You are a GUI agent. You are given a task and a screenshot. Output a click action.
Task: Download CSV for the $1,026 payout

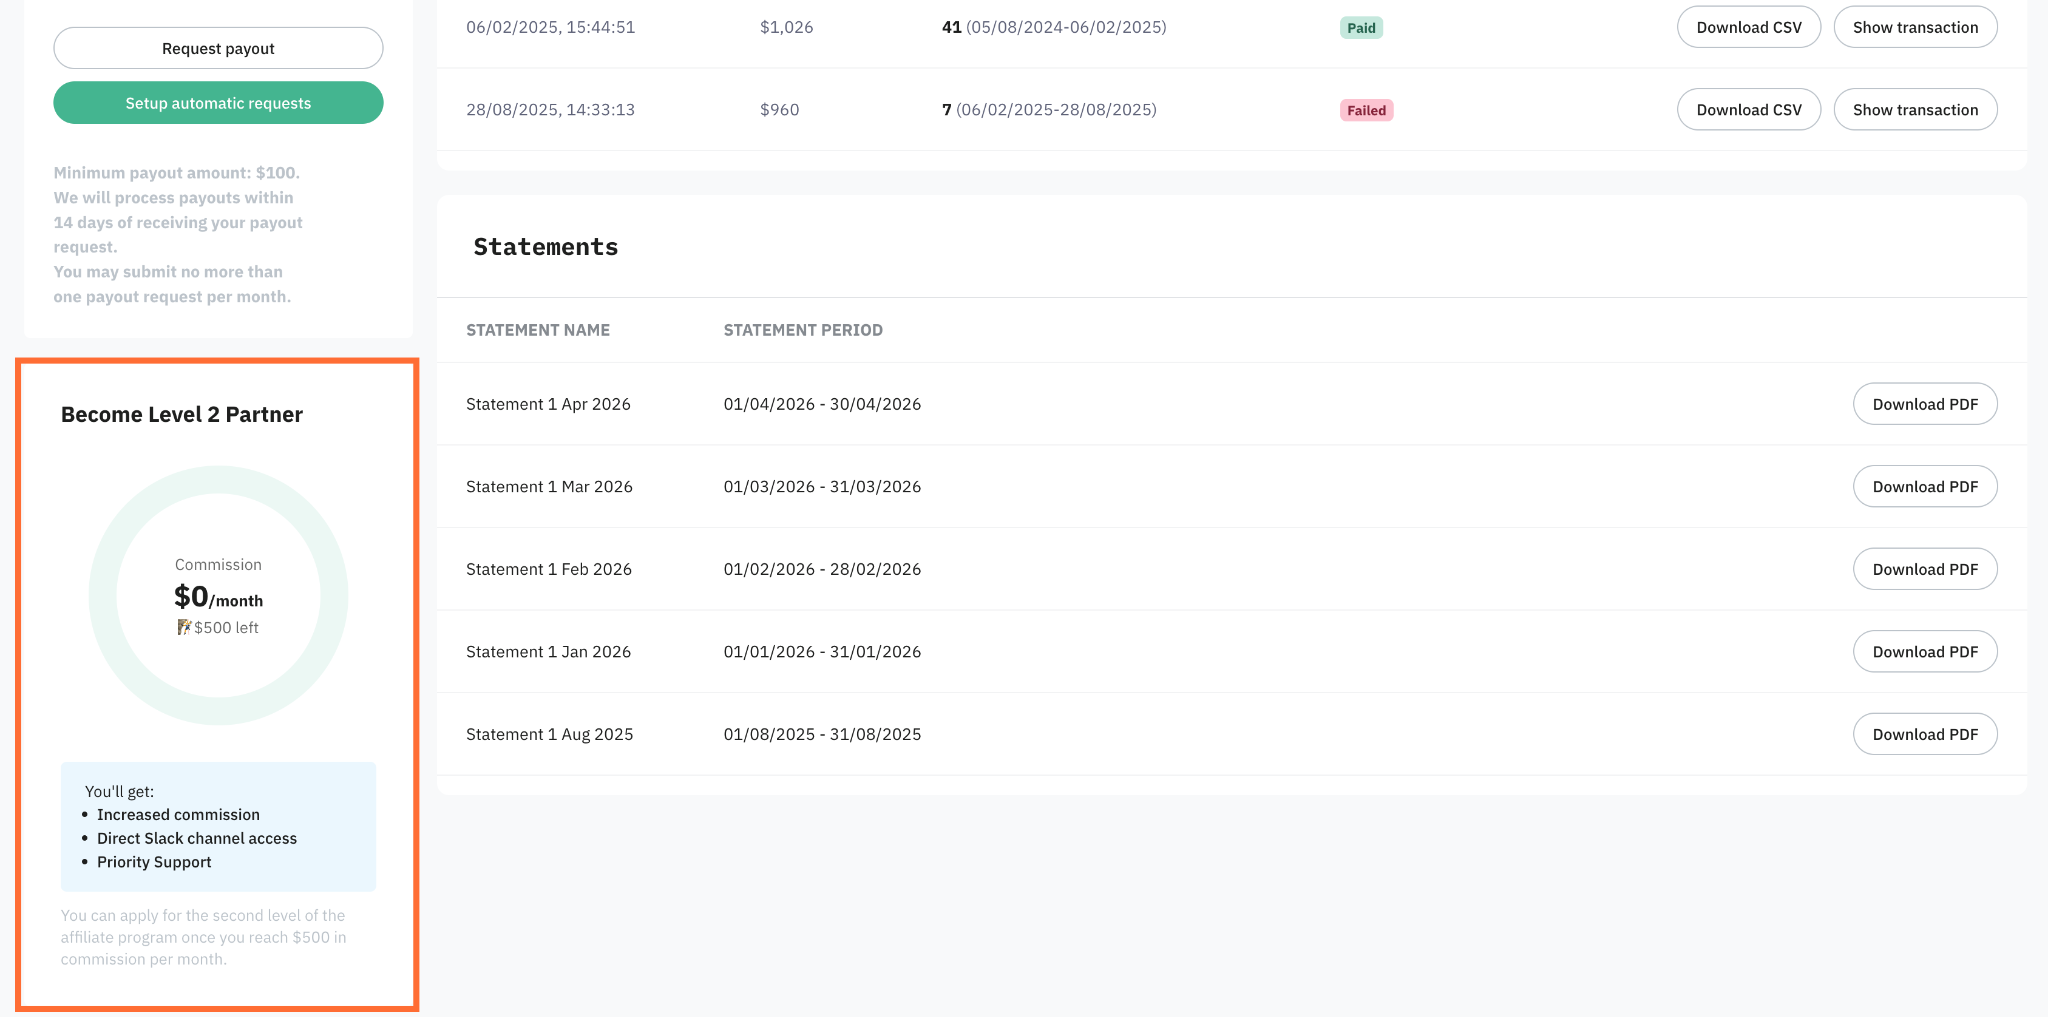pyautogui.click(x=1749, y=27)
